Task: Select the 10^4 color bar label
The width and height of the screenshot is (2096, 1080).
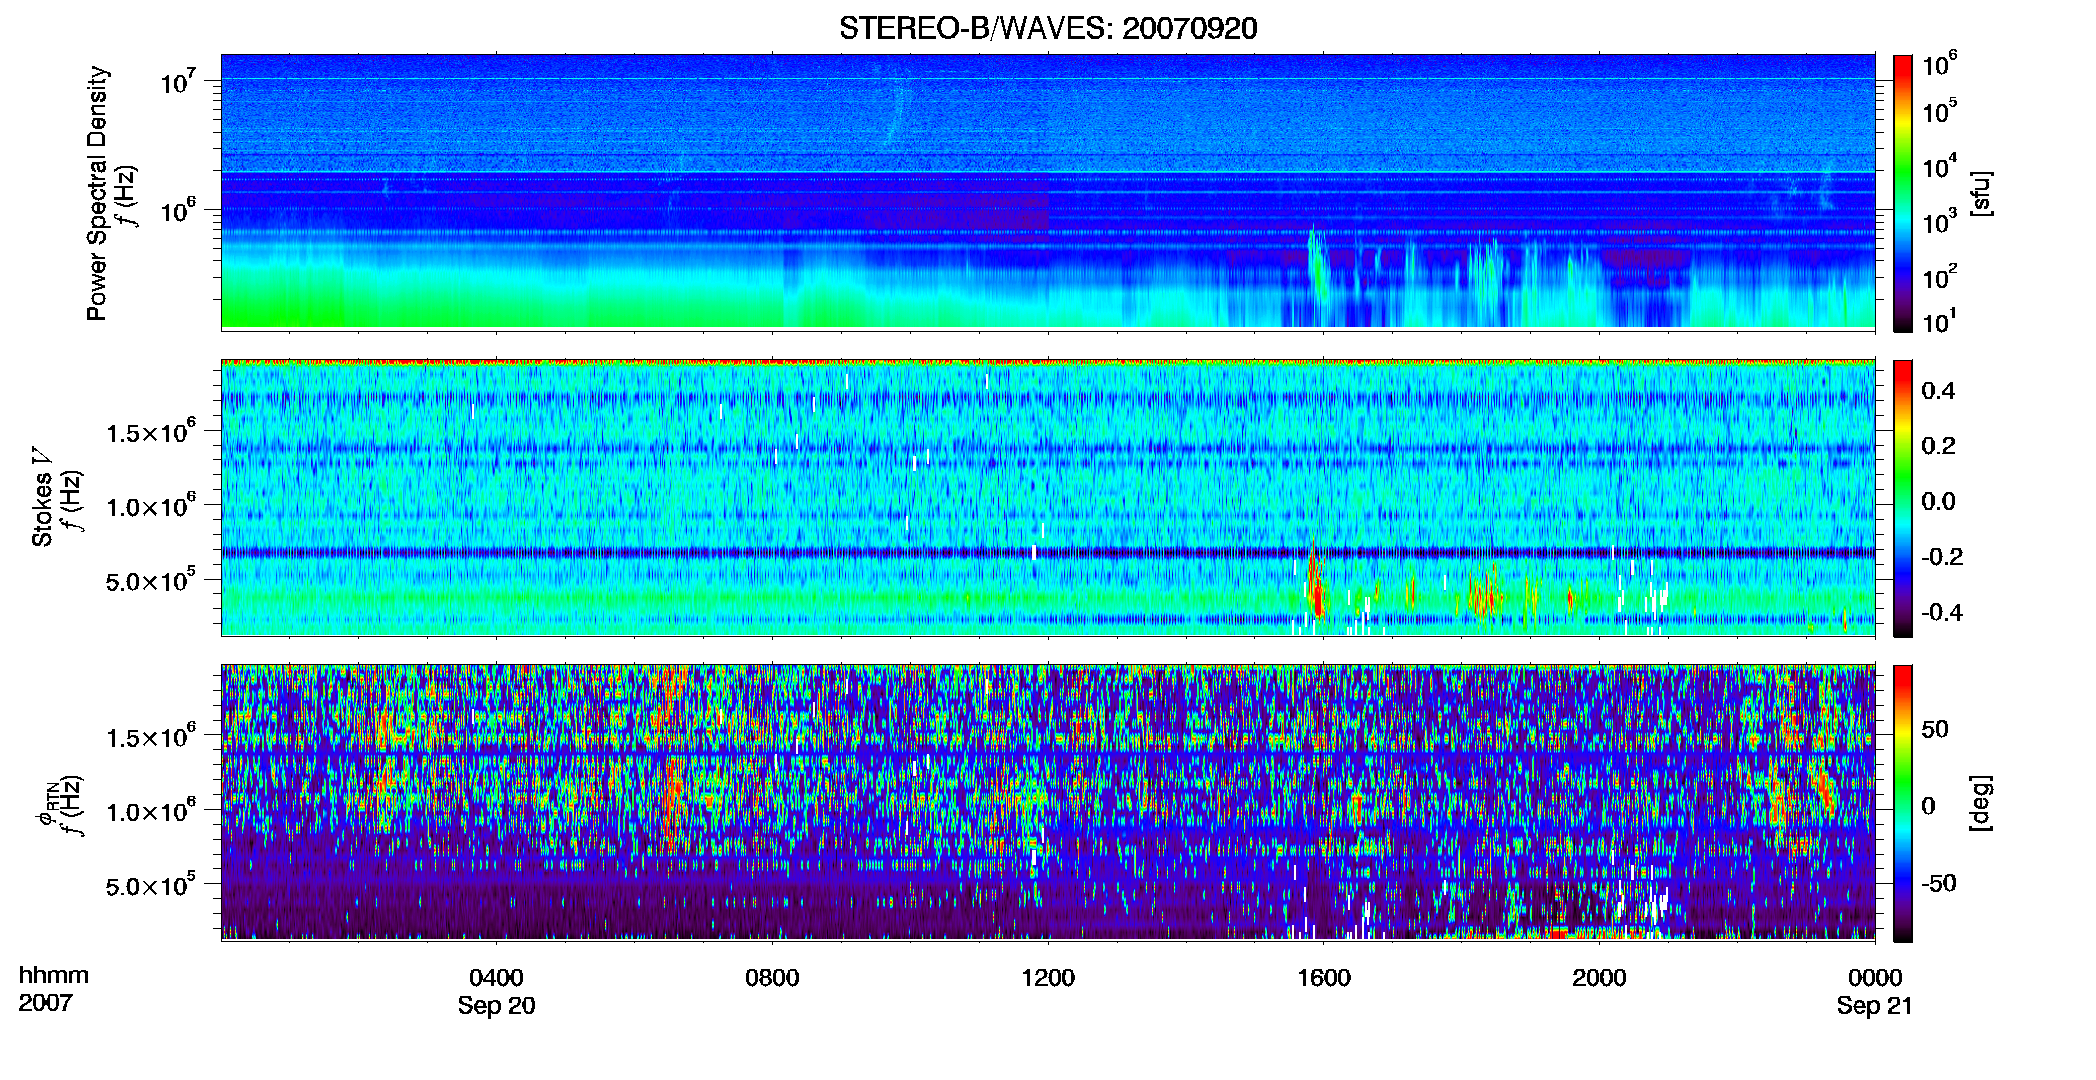Action: point(1939,166)
